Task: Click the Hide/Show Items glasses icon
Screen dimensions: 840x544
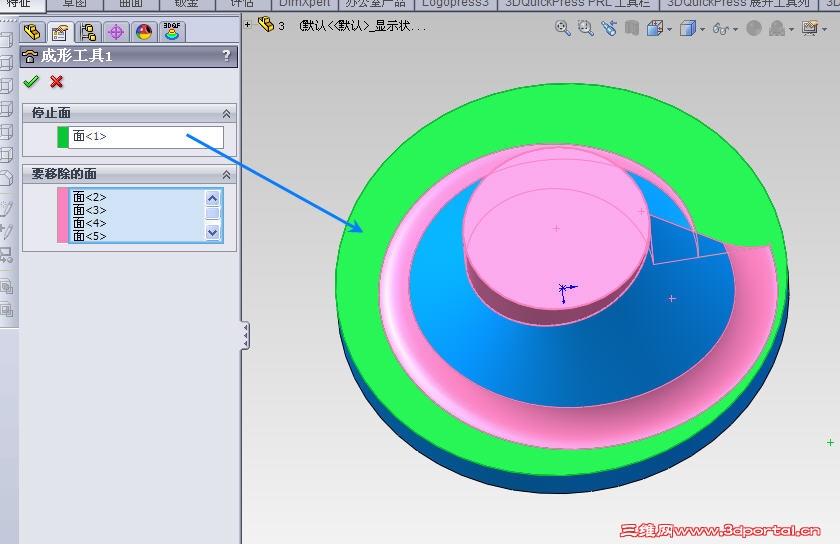Action: (x=721, y=28)
